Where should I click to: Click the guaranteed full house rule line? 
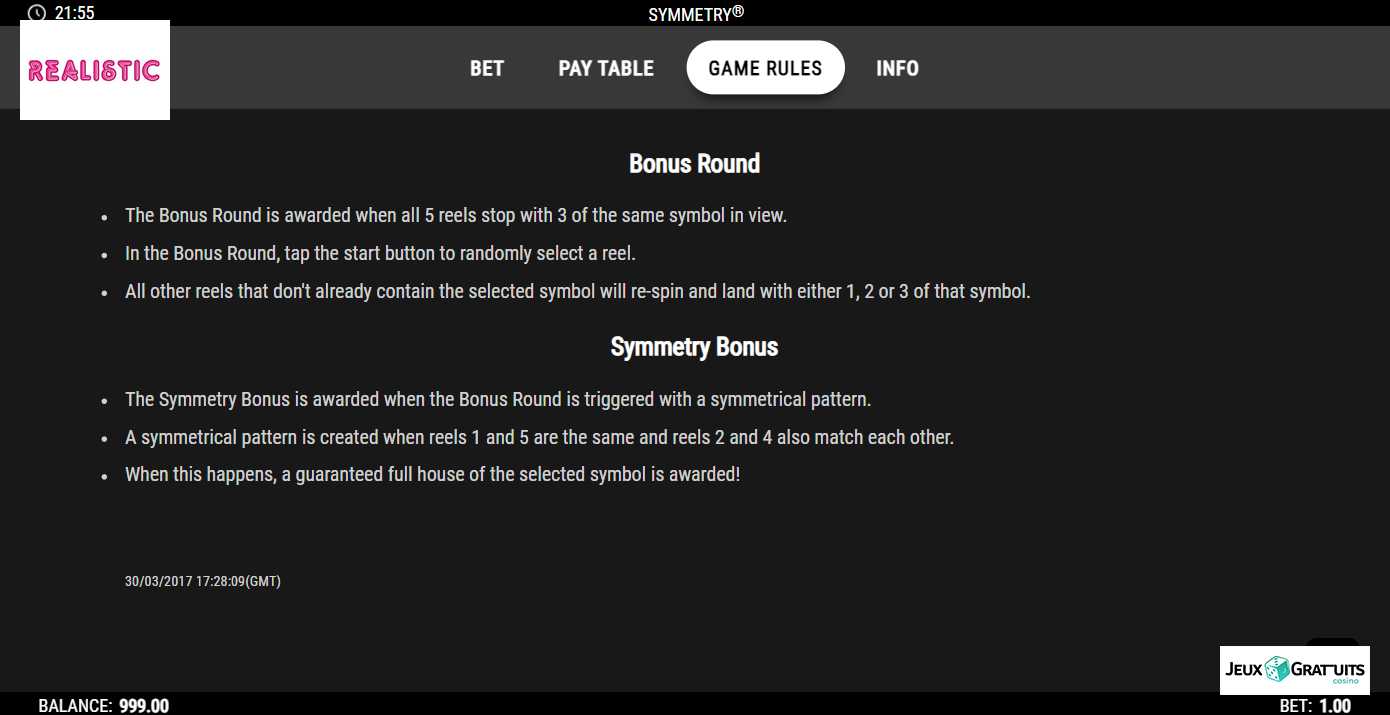click(x=432, y=474)
